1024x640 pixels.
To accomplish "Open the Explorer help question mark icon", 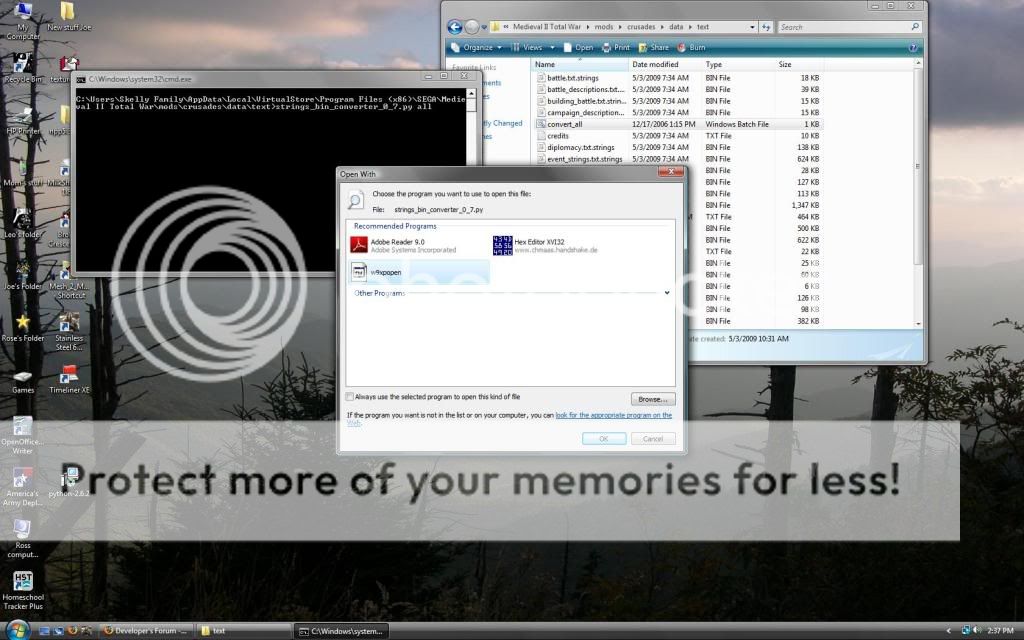I will [913, 47].
